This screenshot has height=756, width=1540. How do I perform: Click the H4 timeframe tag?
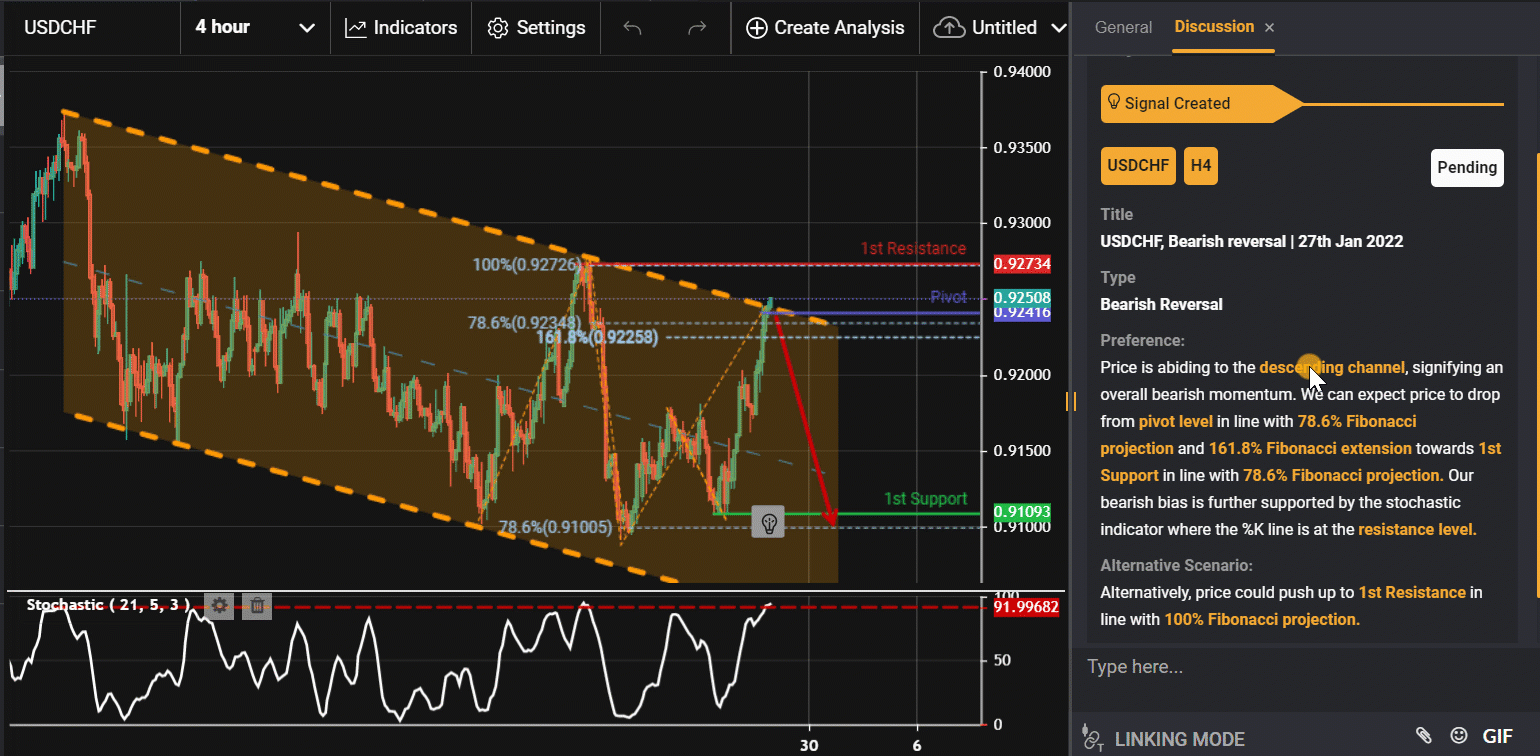[x=1200, y=166]
